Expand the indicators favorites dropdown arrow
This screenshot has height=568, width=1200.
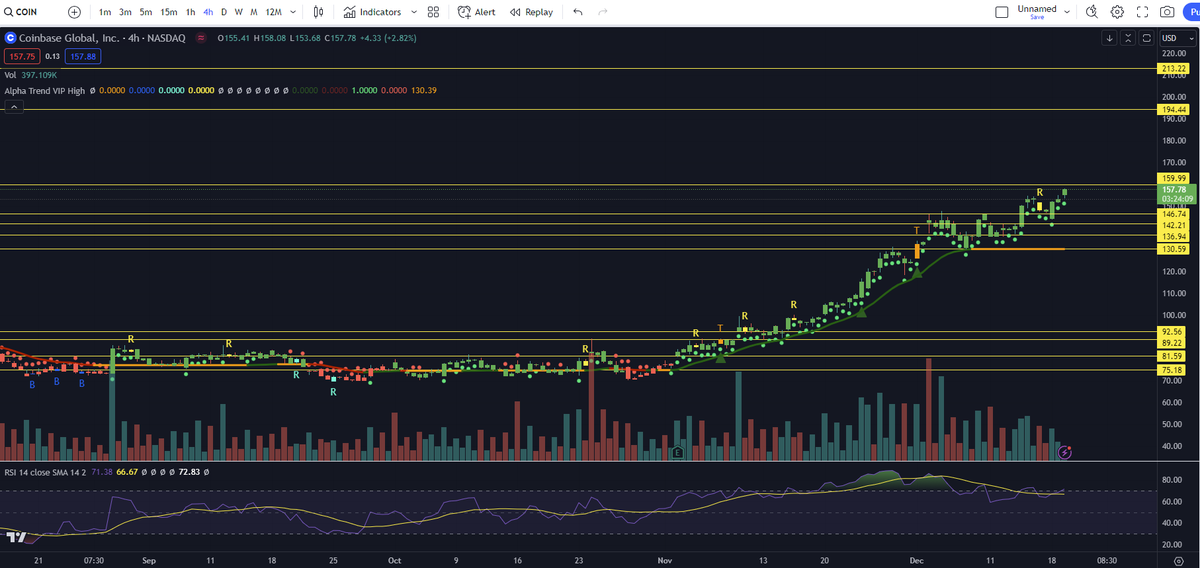pos(414,12)
